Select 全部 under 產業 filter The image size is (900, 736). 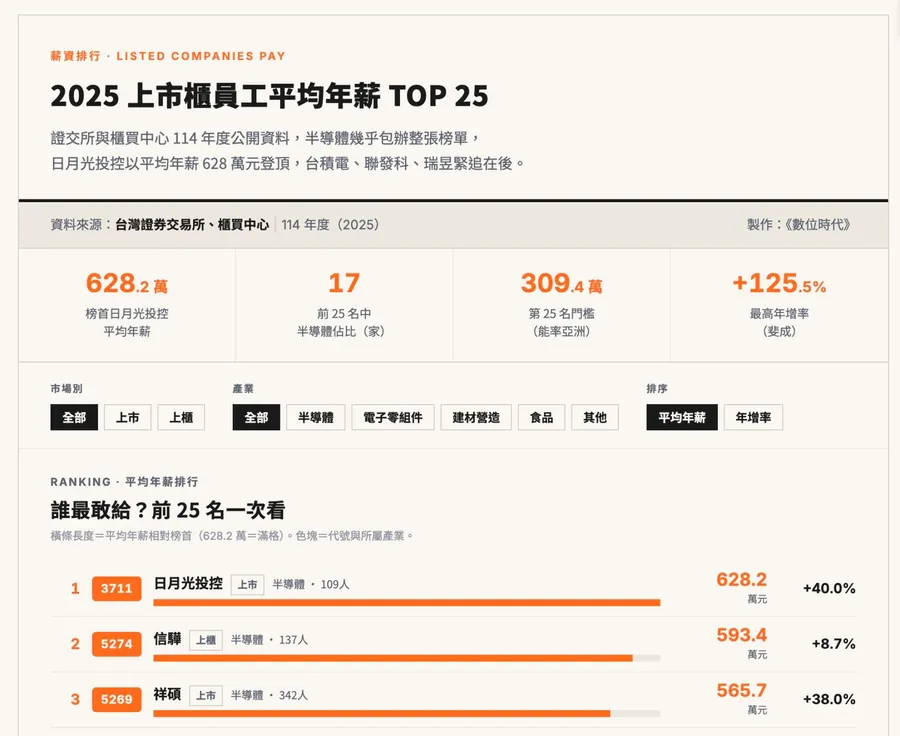click(x=256, y=417)
